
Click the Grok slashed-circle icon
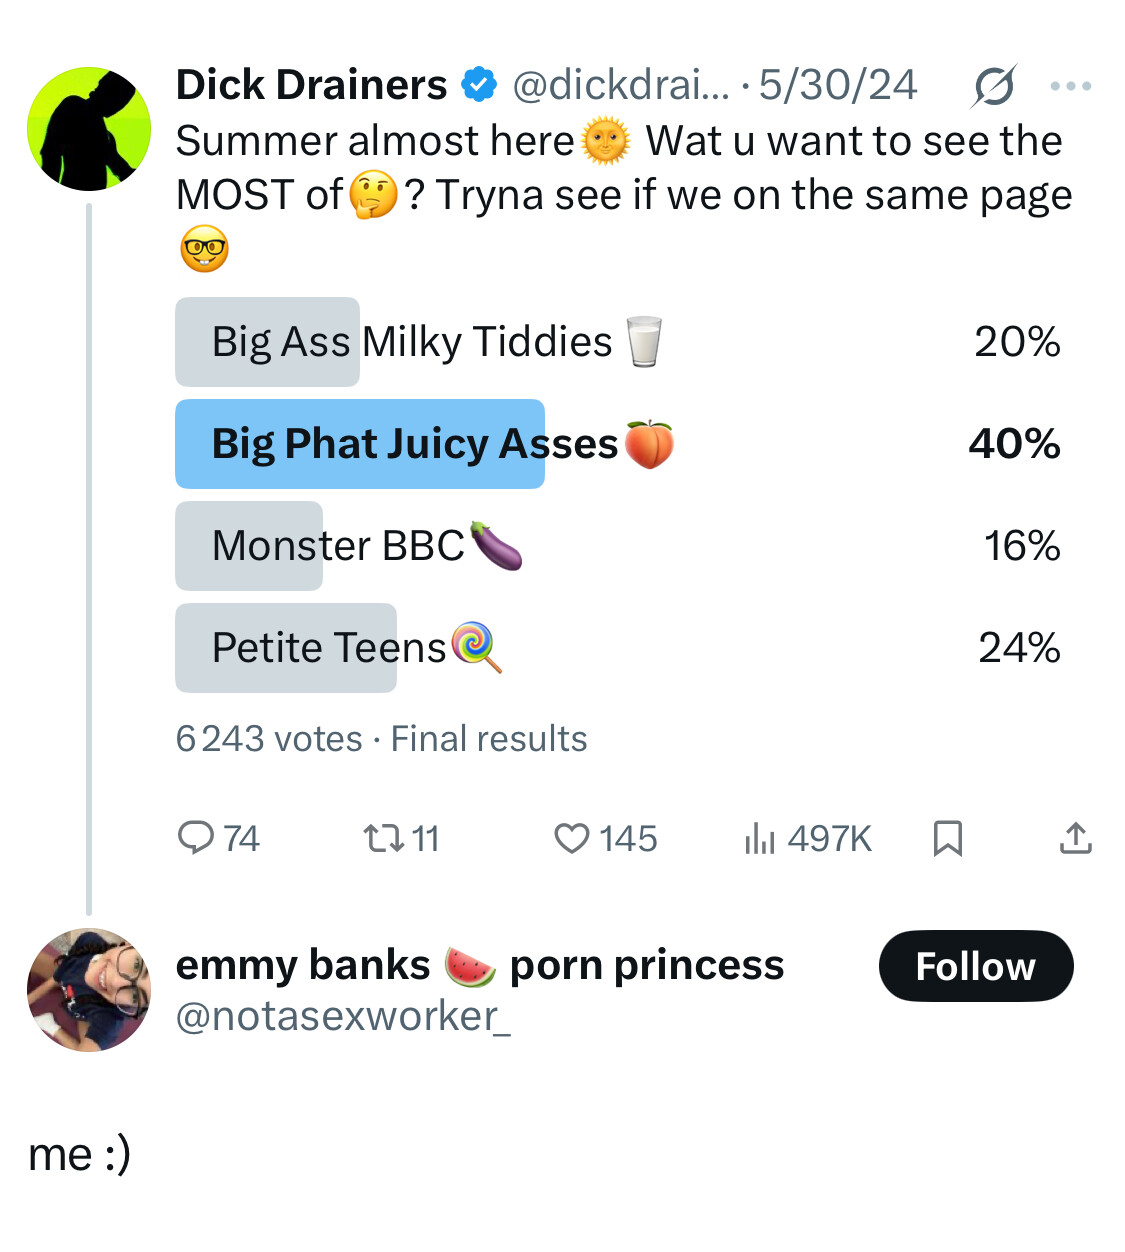[x=993, y=86]
